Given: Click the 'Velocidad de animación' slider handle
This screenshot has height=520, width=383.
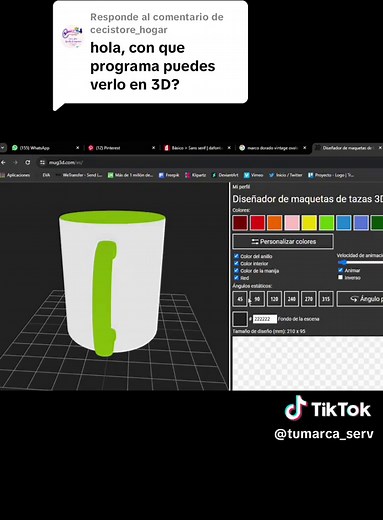Looking at the screenshot, I should pos(343,263).
